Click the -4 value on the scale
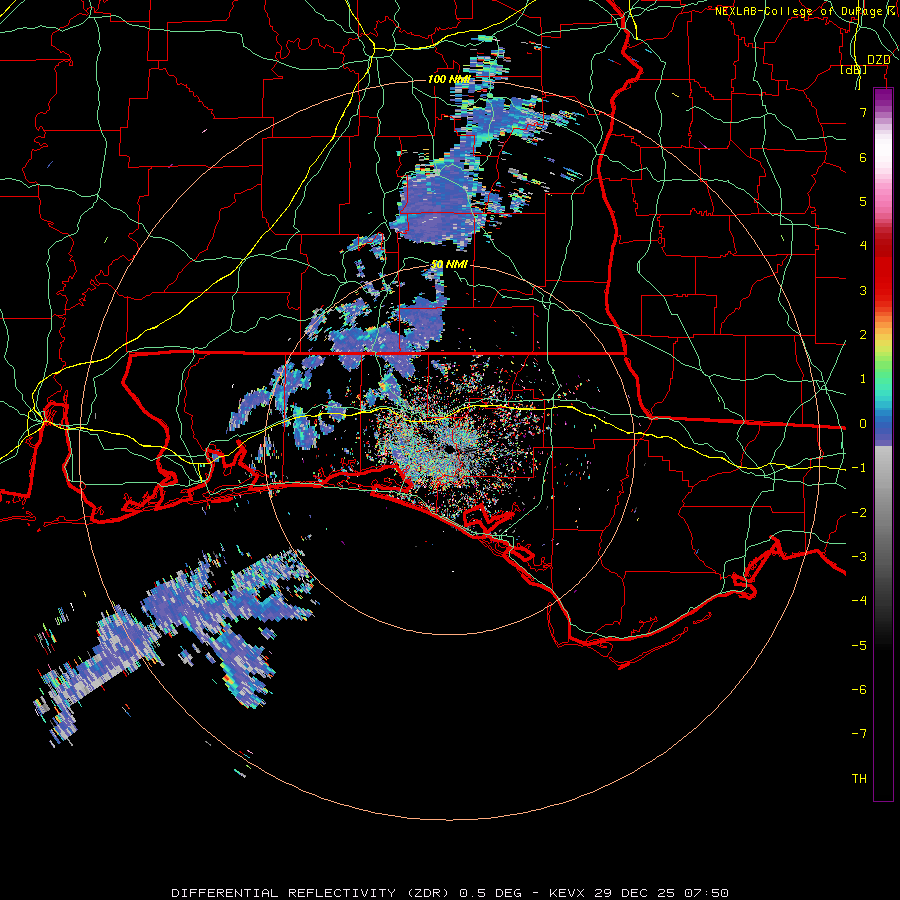Image resolution: width=900 pixels, height=900 pixels. point(859,601)
